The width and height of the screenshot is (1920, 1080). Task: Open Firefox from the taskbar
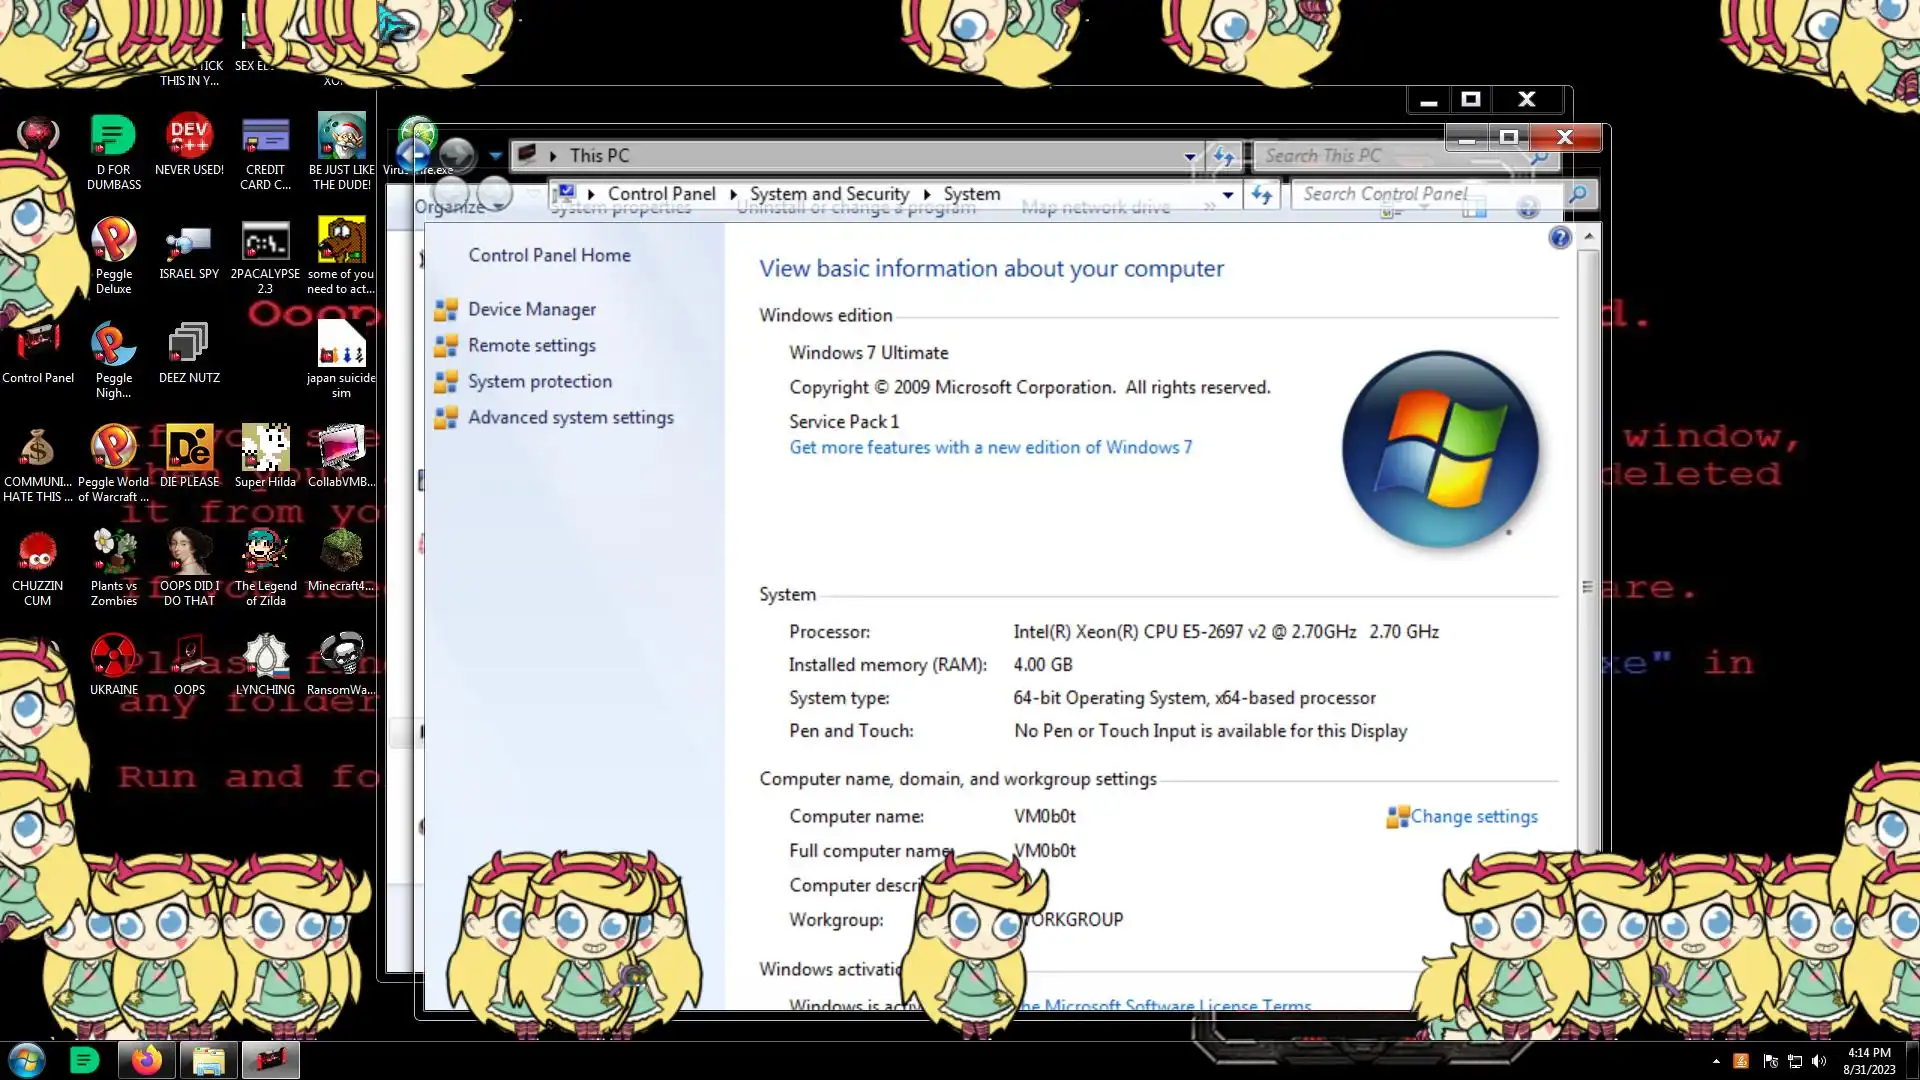[147, 1060]
